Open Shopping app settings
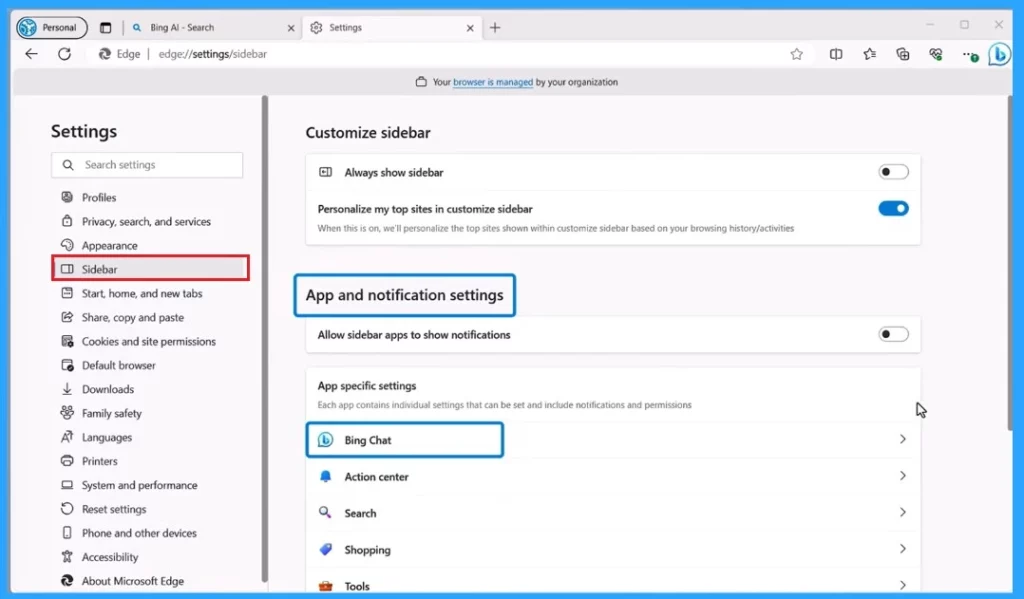This screenshot has width=1024, height=599. pyautogui.click(x=613, y=549)
